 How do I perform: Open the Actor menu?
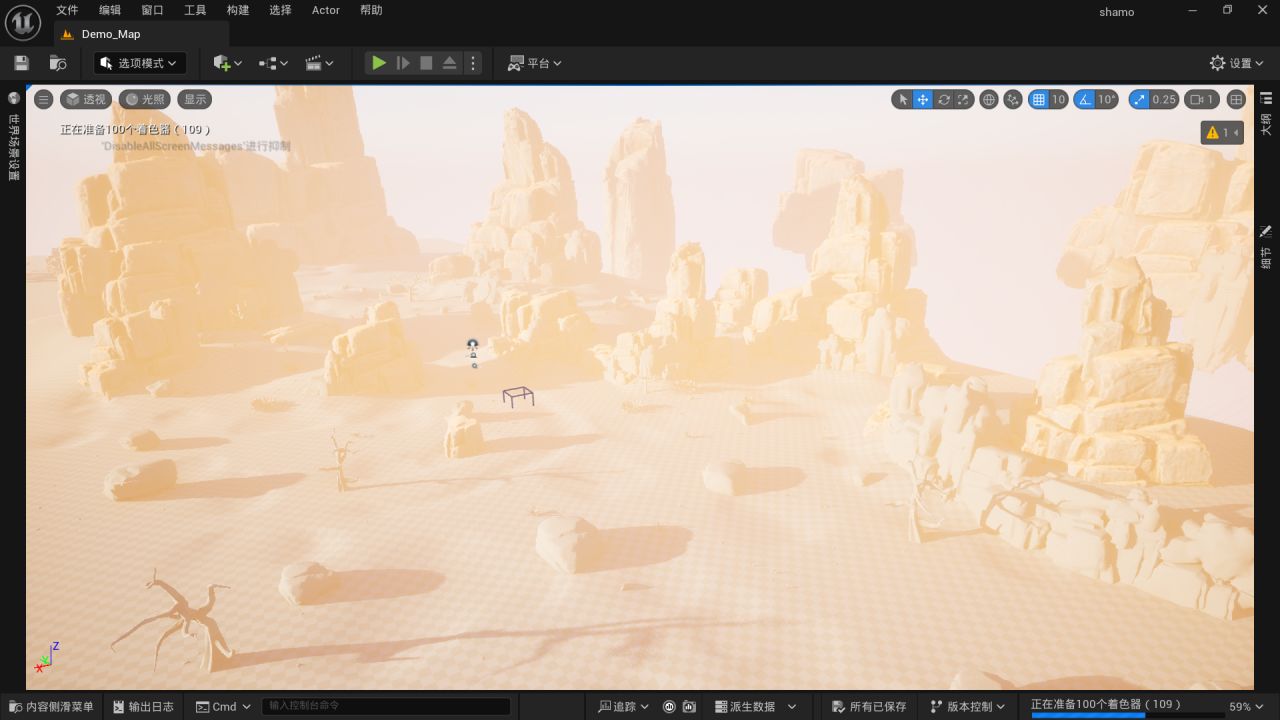tap(326, 10)
